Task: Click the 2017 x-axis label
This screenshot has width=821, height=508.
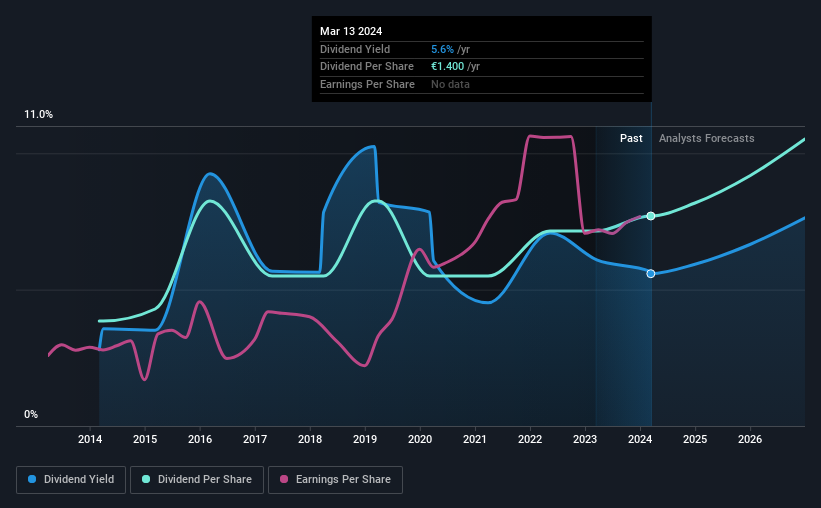Action: [x=255, y=439]
